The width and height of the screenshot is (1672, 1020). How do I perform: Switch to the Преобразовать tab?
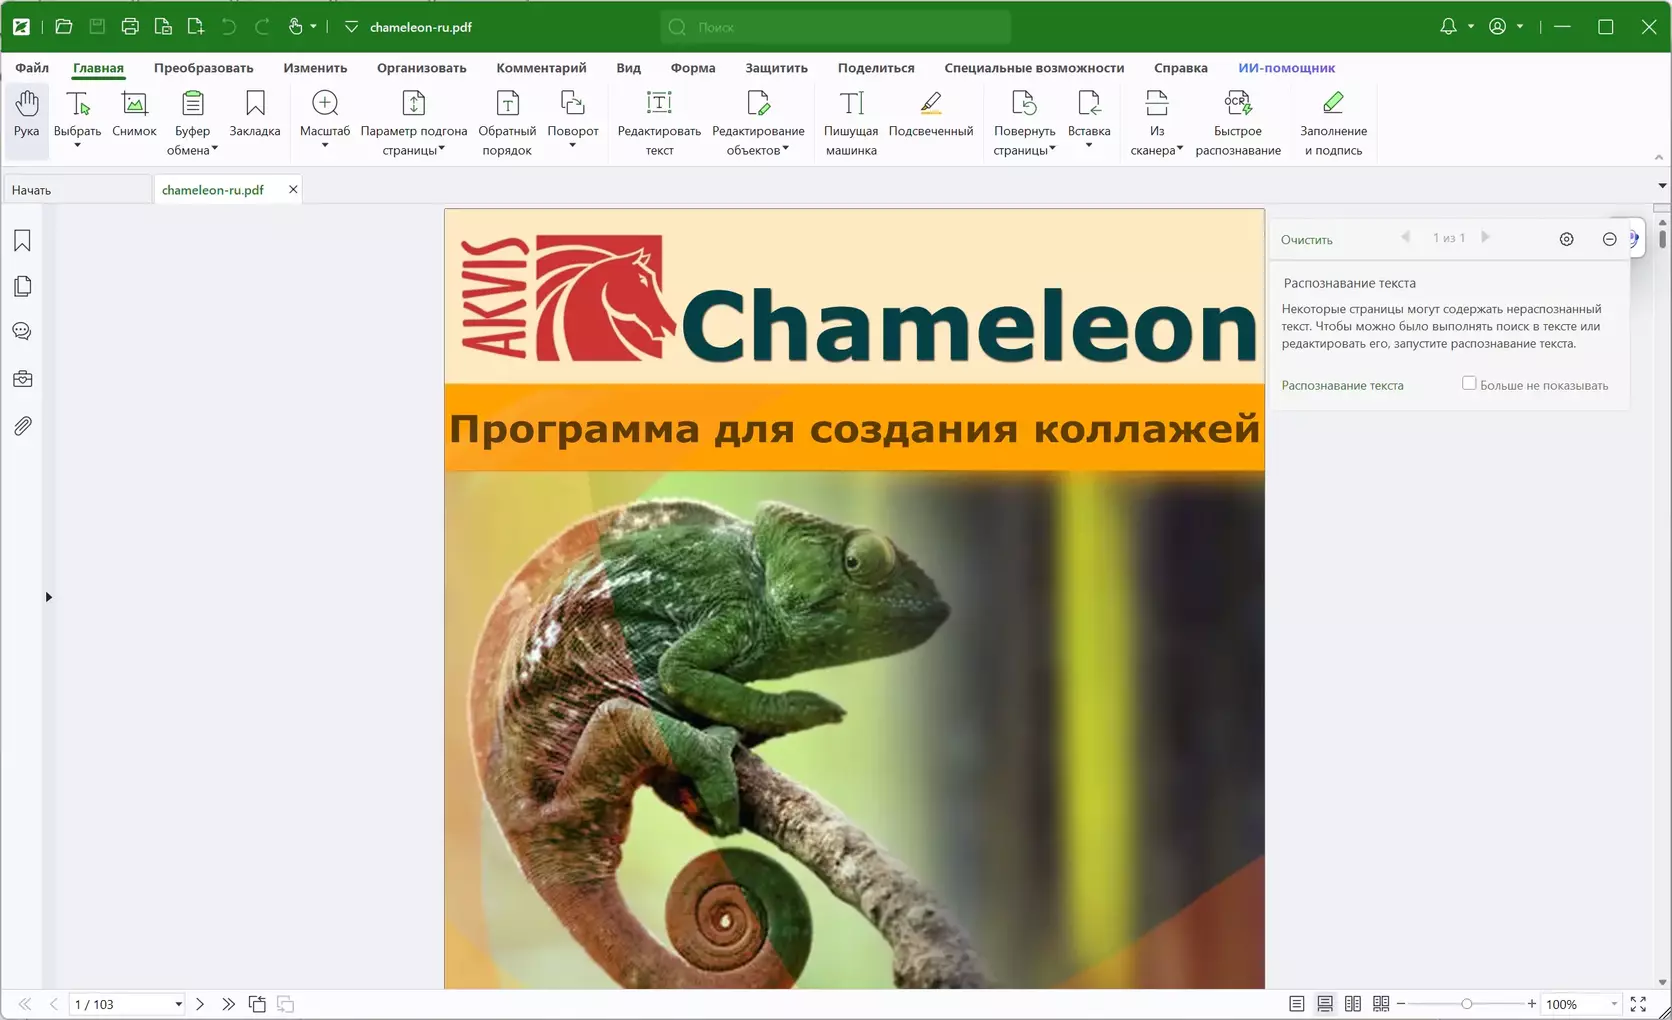pyautogui.click(x=203, y=68)
